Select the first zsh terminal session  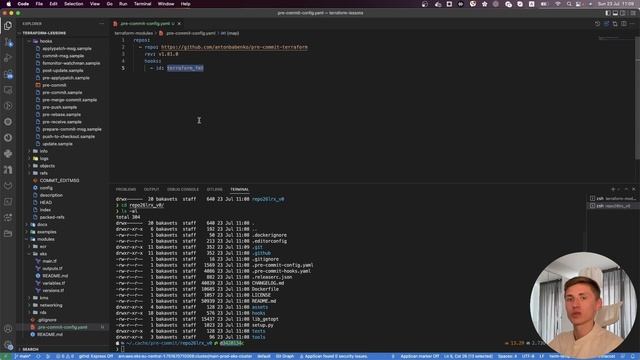click(613, 198)
